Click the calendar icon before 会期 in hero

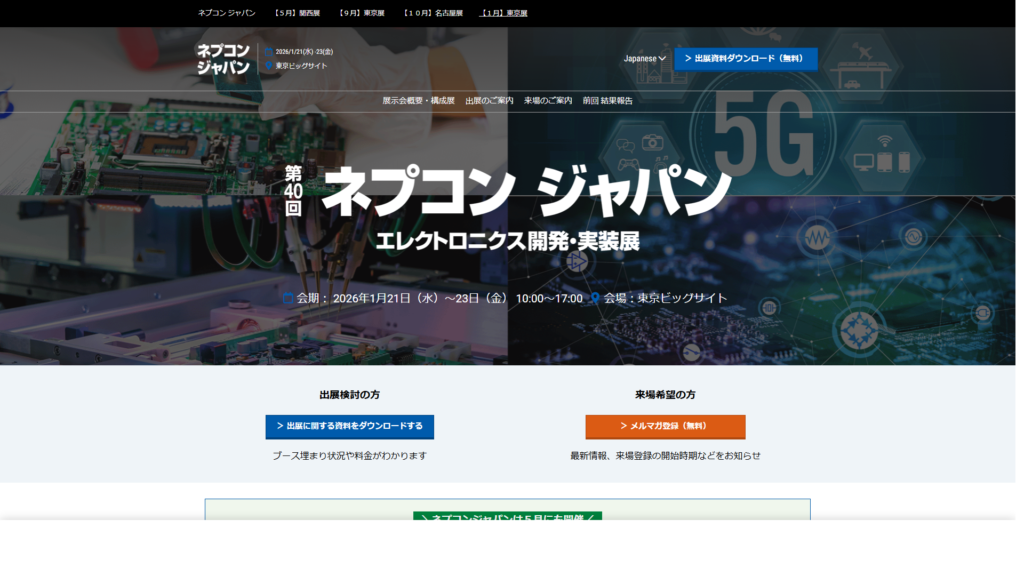[288, 298]
